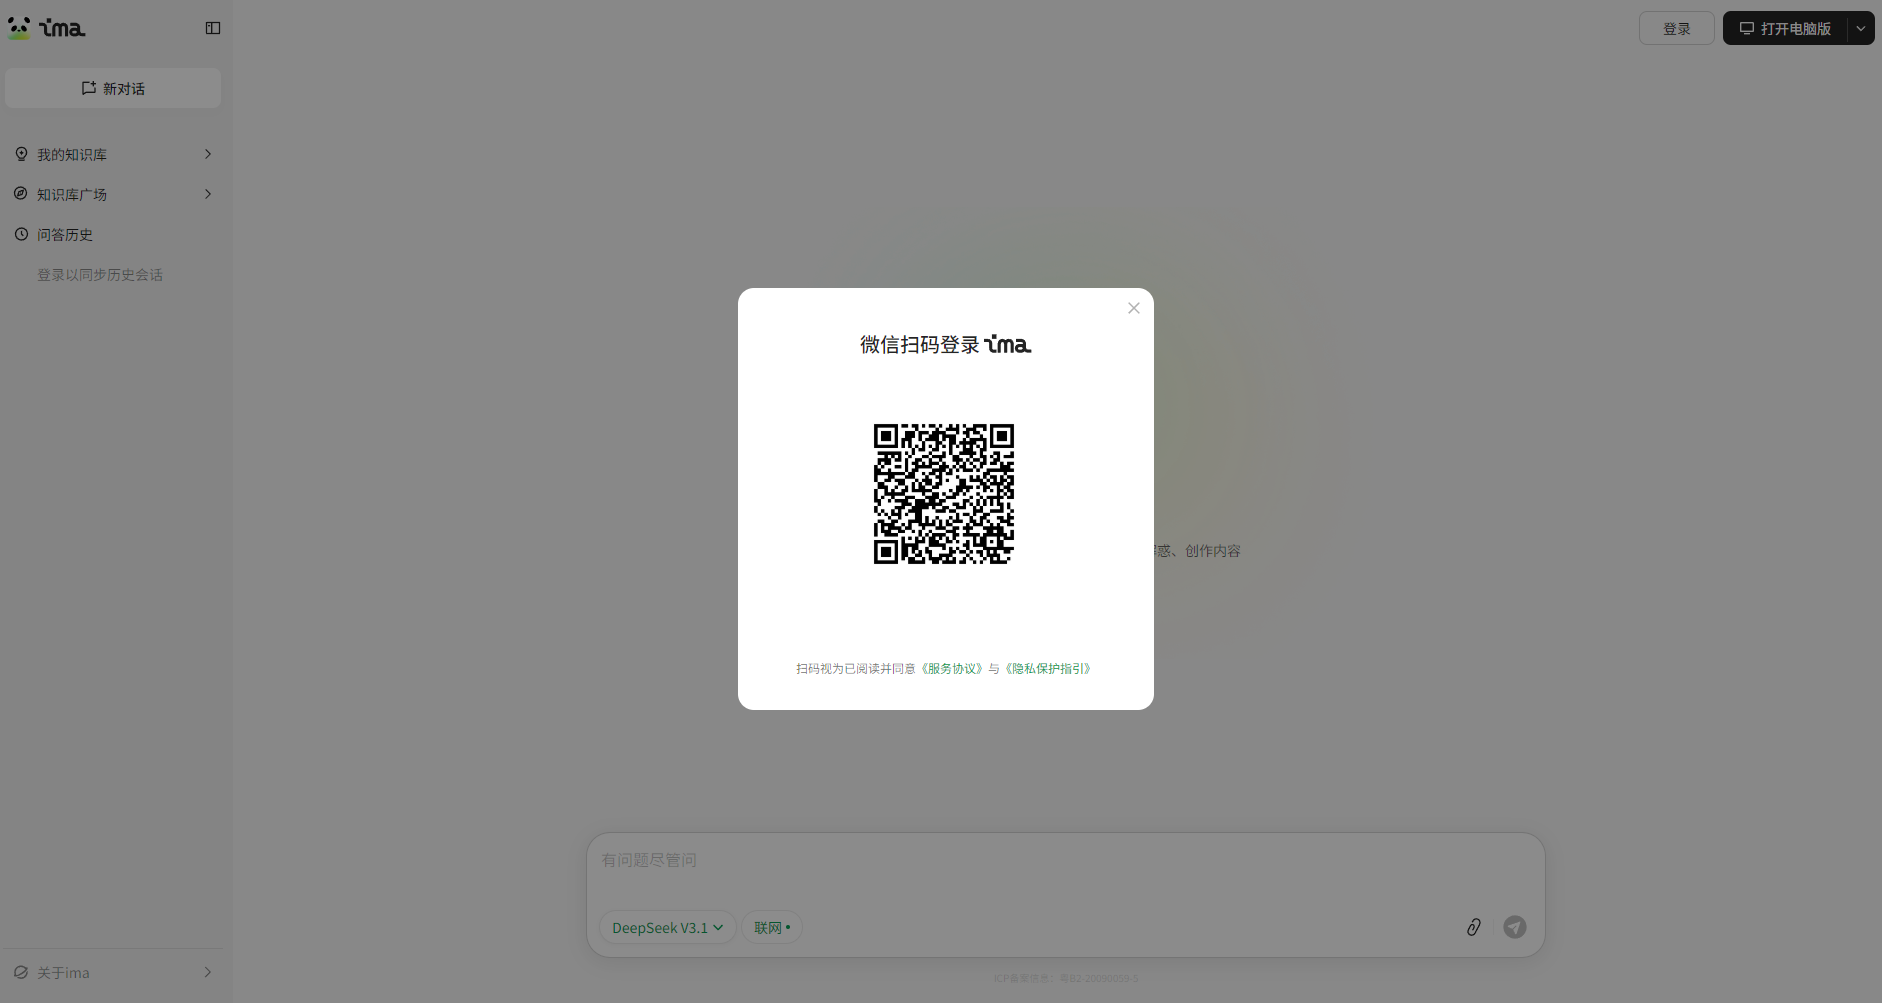Open the 《隐私保护指引》 link

tap(1048, 669)
